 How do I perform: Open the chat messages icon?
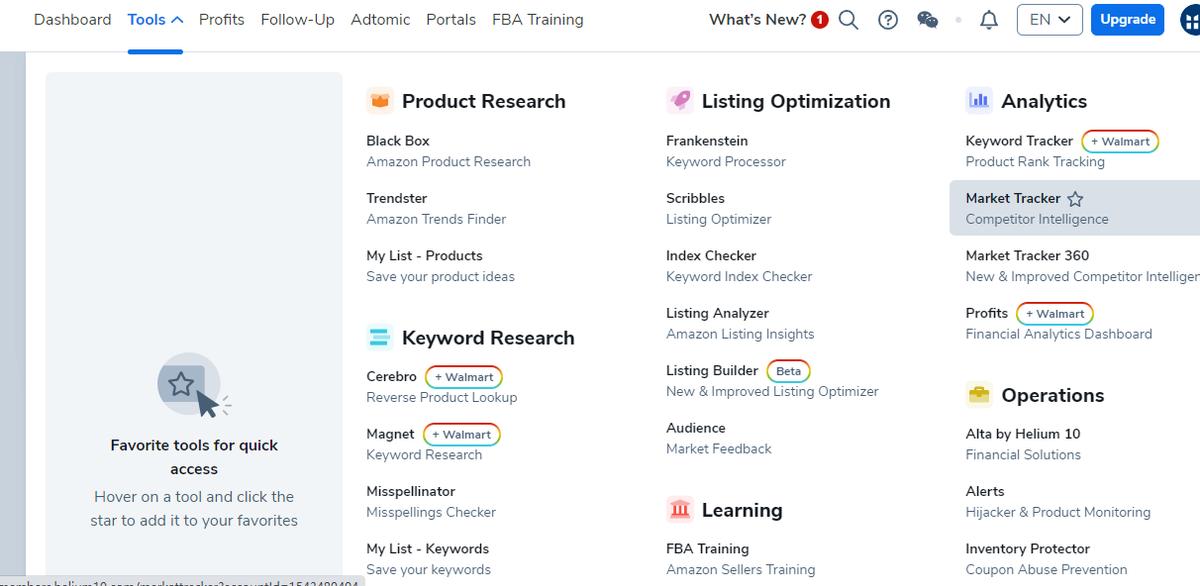coord(927,20)
